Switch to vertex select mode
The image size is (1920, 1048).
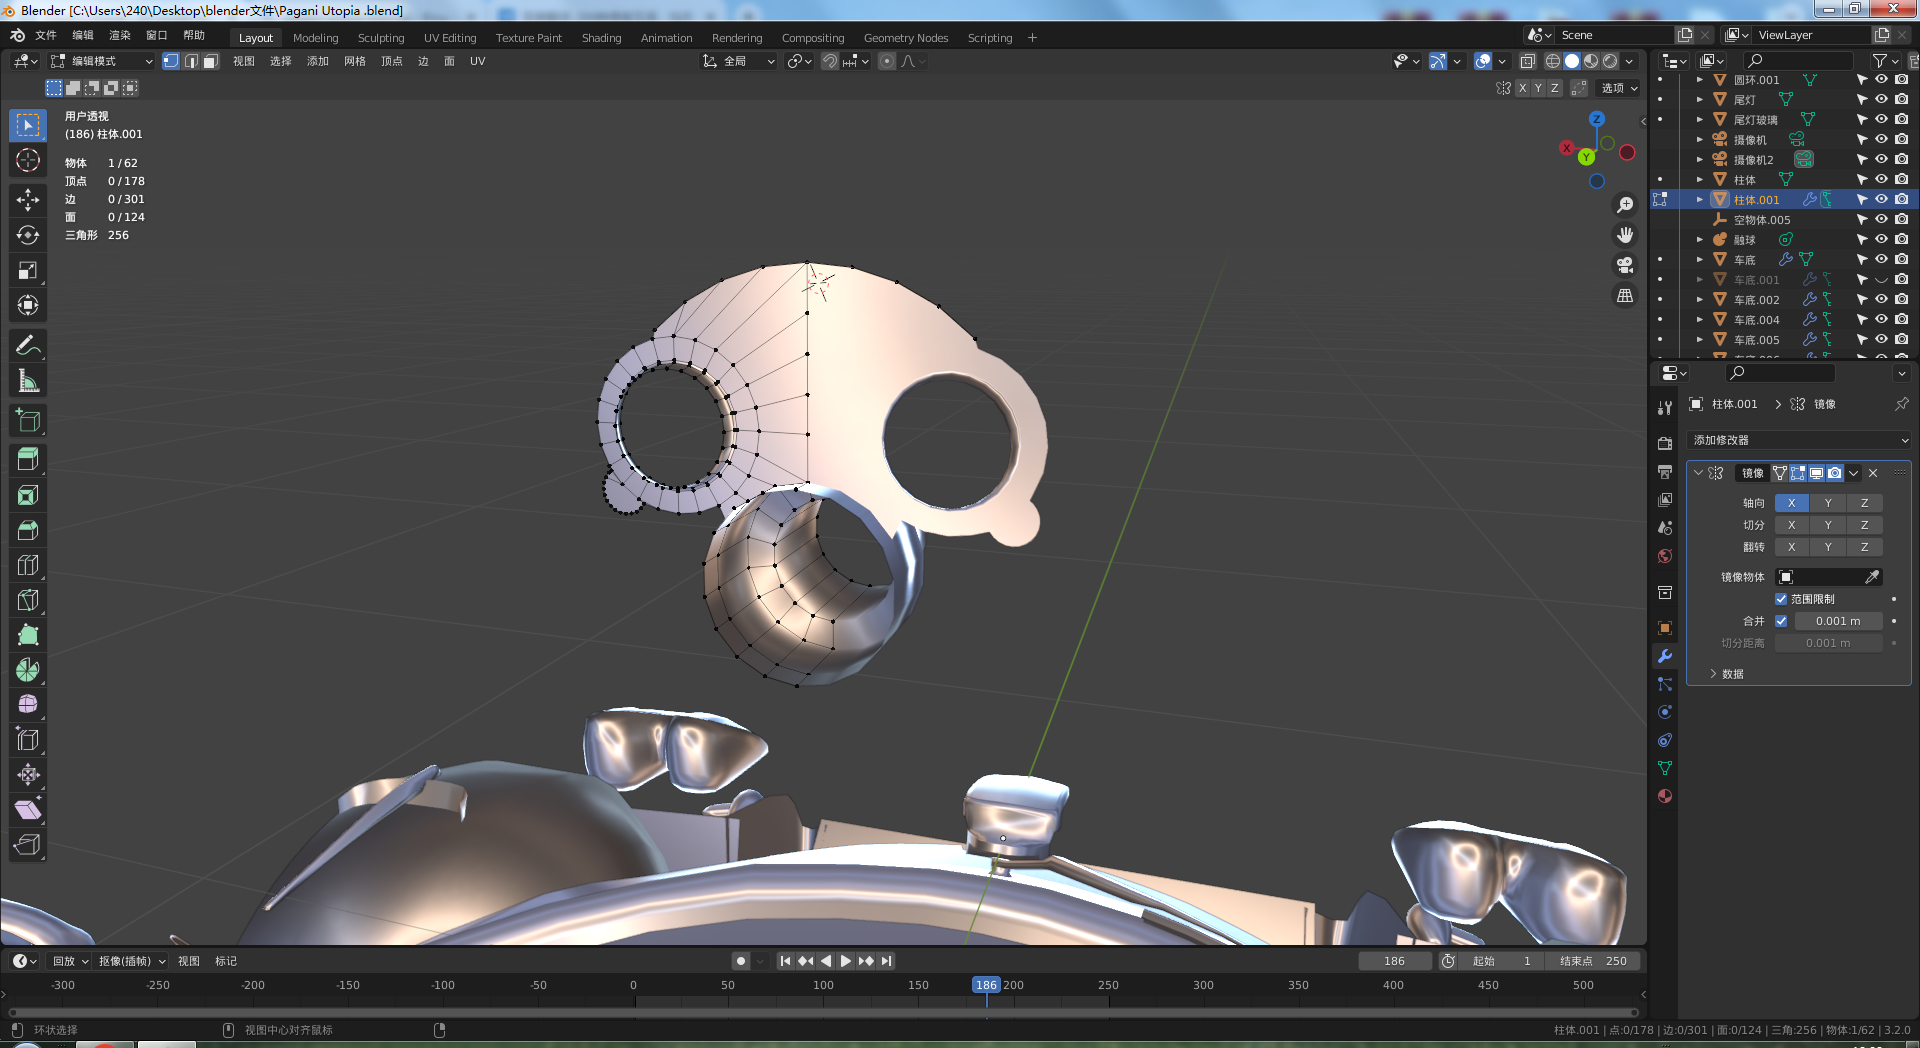(171, 61)
